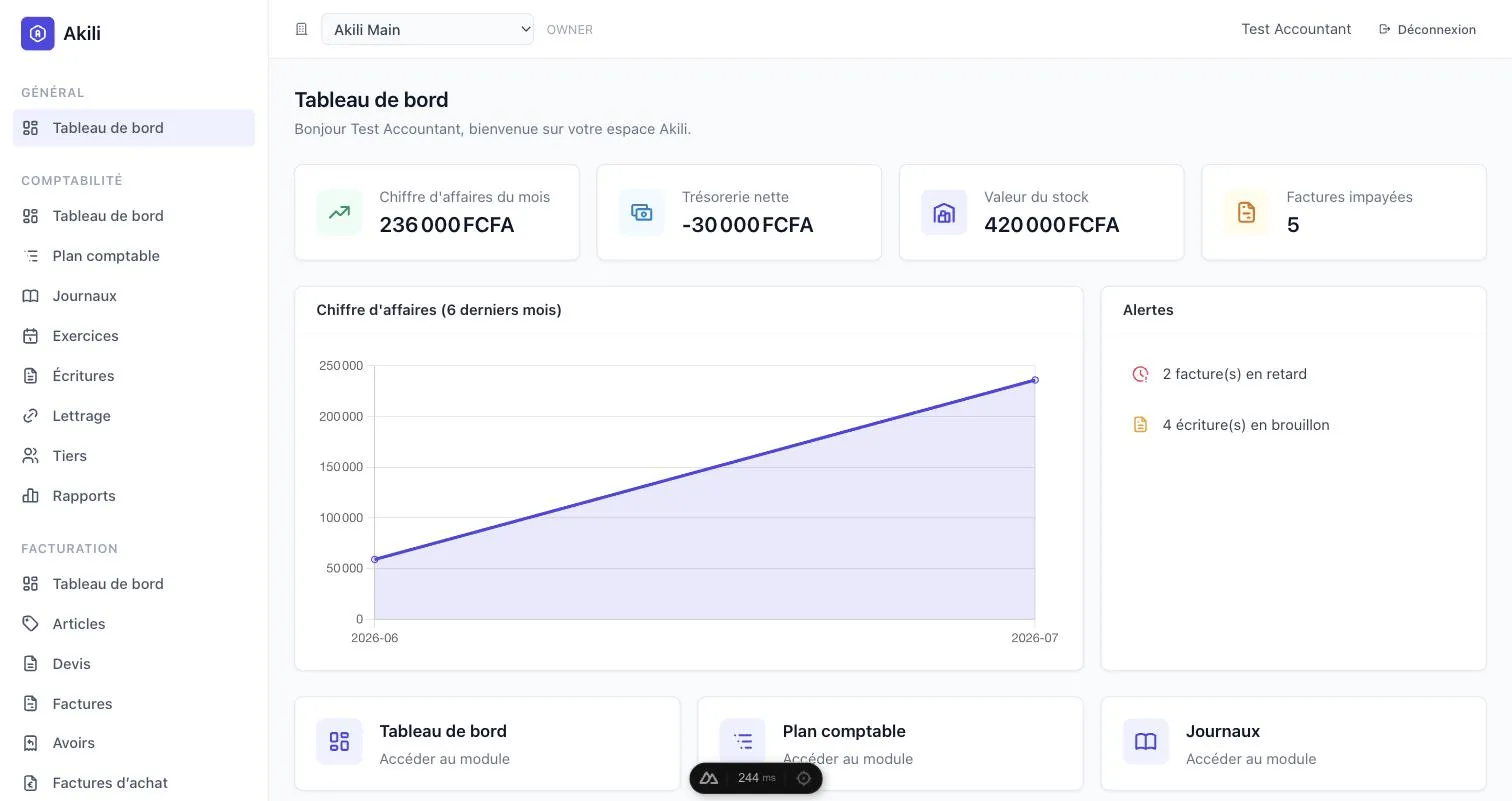Open the Akili Main company dropdown
The image size is (1512, 801).
tap(427, 29)
